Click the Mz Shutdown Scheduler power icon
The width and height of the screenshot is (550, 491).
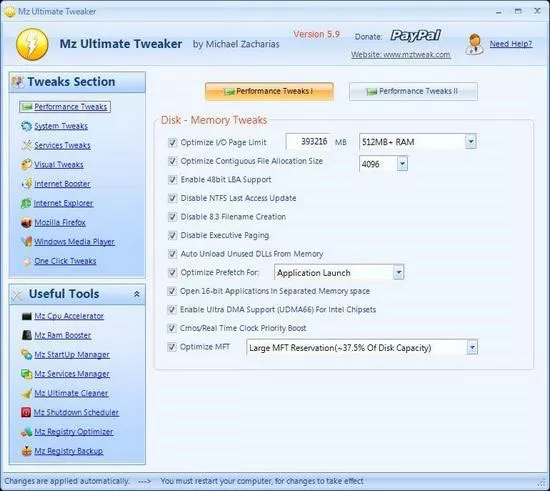(x=26, y=412)
